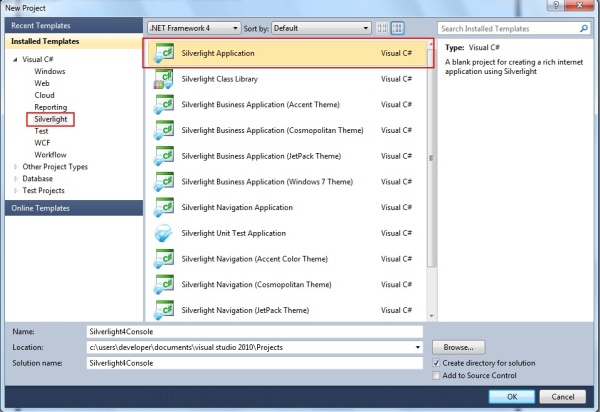
Task: Click the Silverlight Unit Test Application icon
Action: (164, 233)
